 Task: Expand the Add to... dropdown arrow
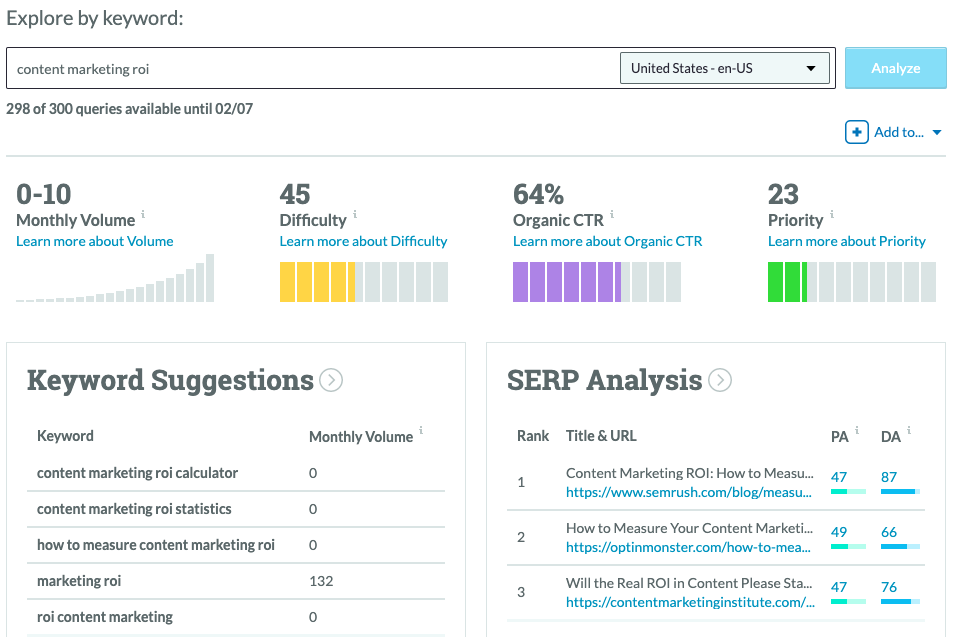(937, 133)
